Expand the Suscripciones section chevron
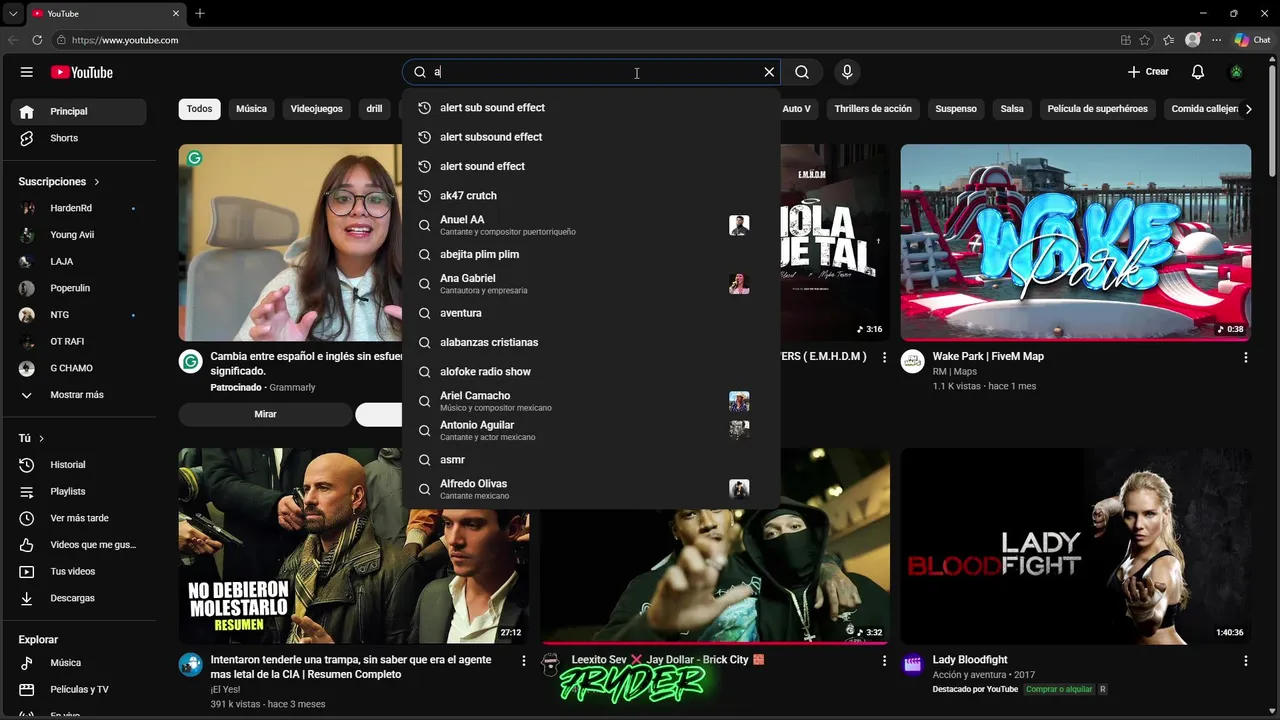Viewport: 1280px width, 720px height. [x=97, y=182]
